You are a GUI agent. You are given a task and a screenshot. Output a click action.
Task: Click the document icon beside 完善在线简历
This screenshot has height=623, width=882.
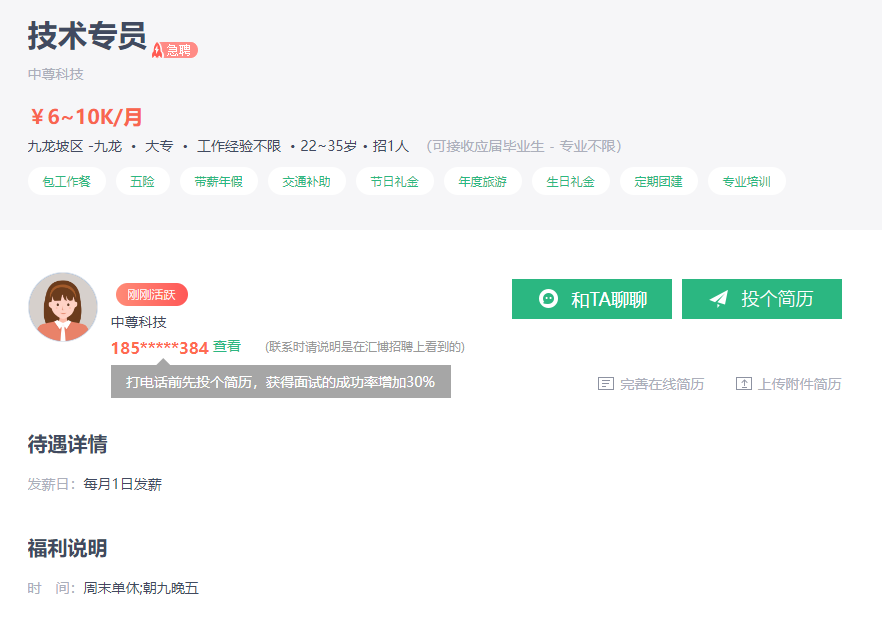[606, 384]
